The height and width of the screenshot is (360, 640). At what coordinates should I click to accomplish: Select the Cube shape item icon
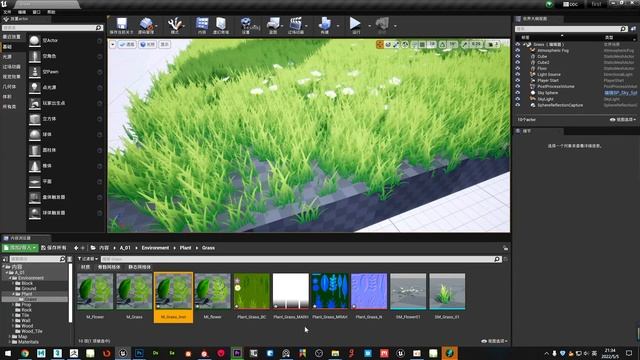[x=35, y=119]
